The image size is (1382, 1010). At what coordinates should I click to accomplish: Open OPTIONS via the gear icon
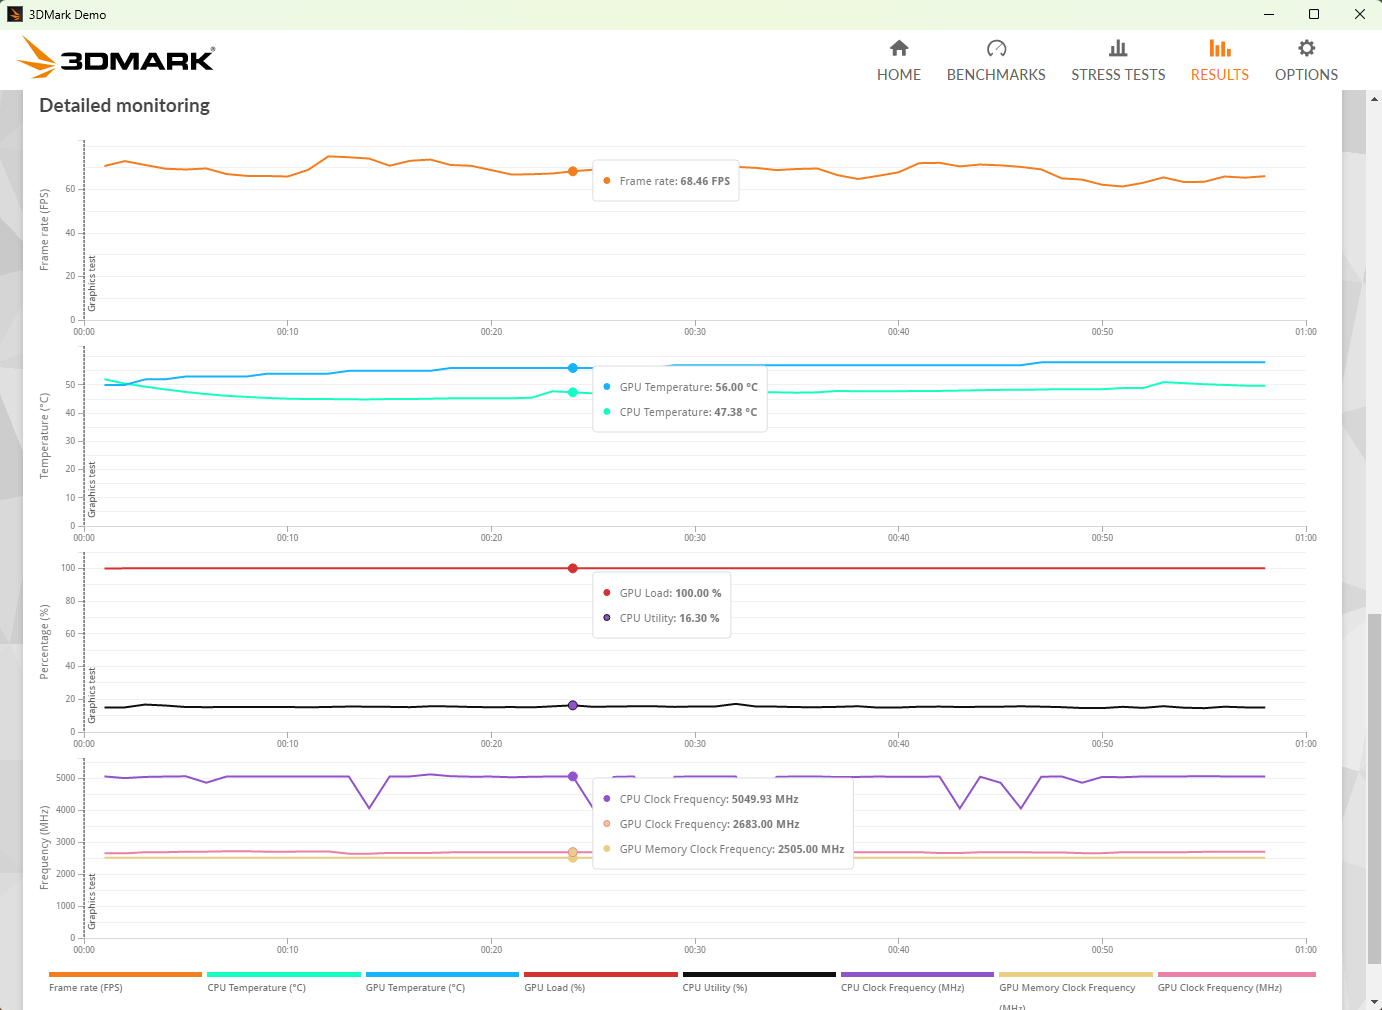pyautogui.click(x=1306, y=48)
